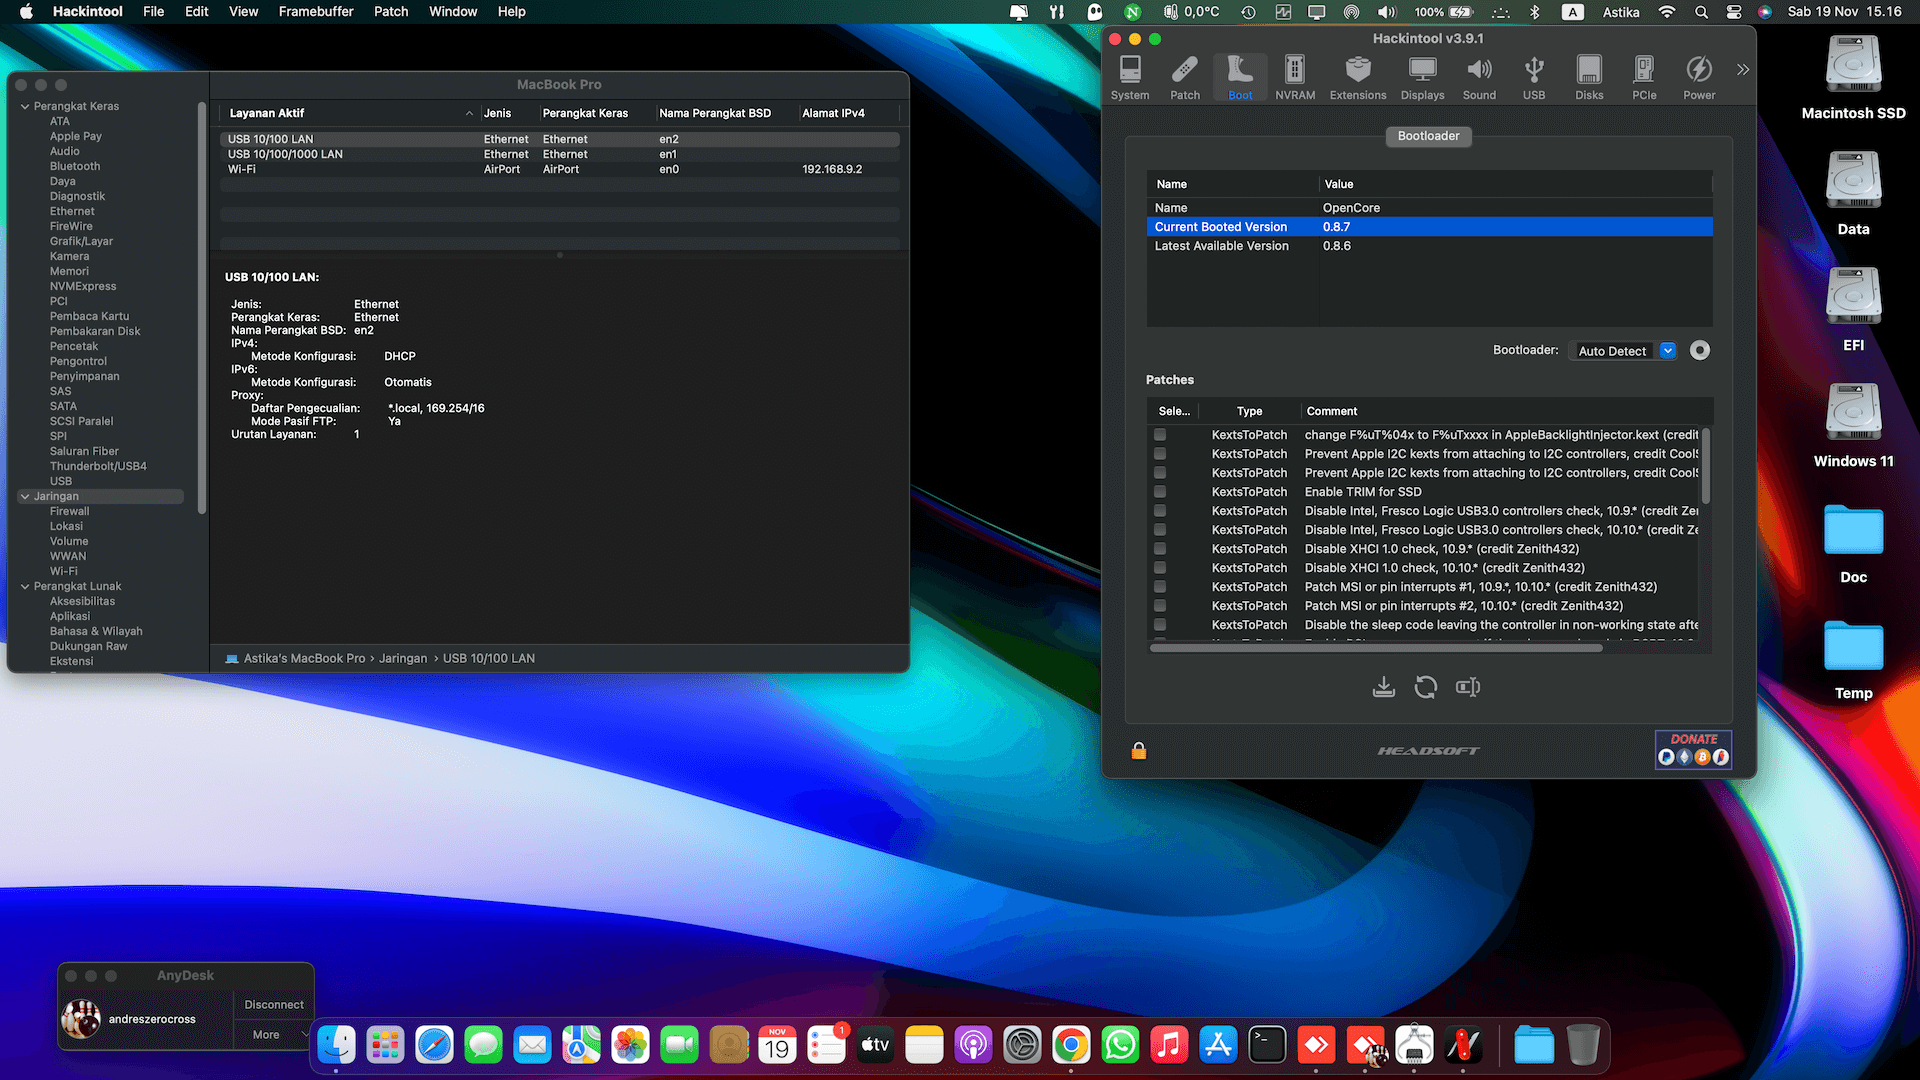Screen dimensions: 1920x1080
Task: Click the DONATE button in Hackintool
Action: pos(1693,749)
